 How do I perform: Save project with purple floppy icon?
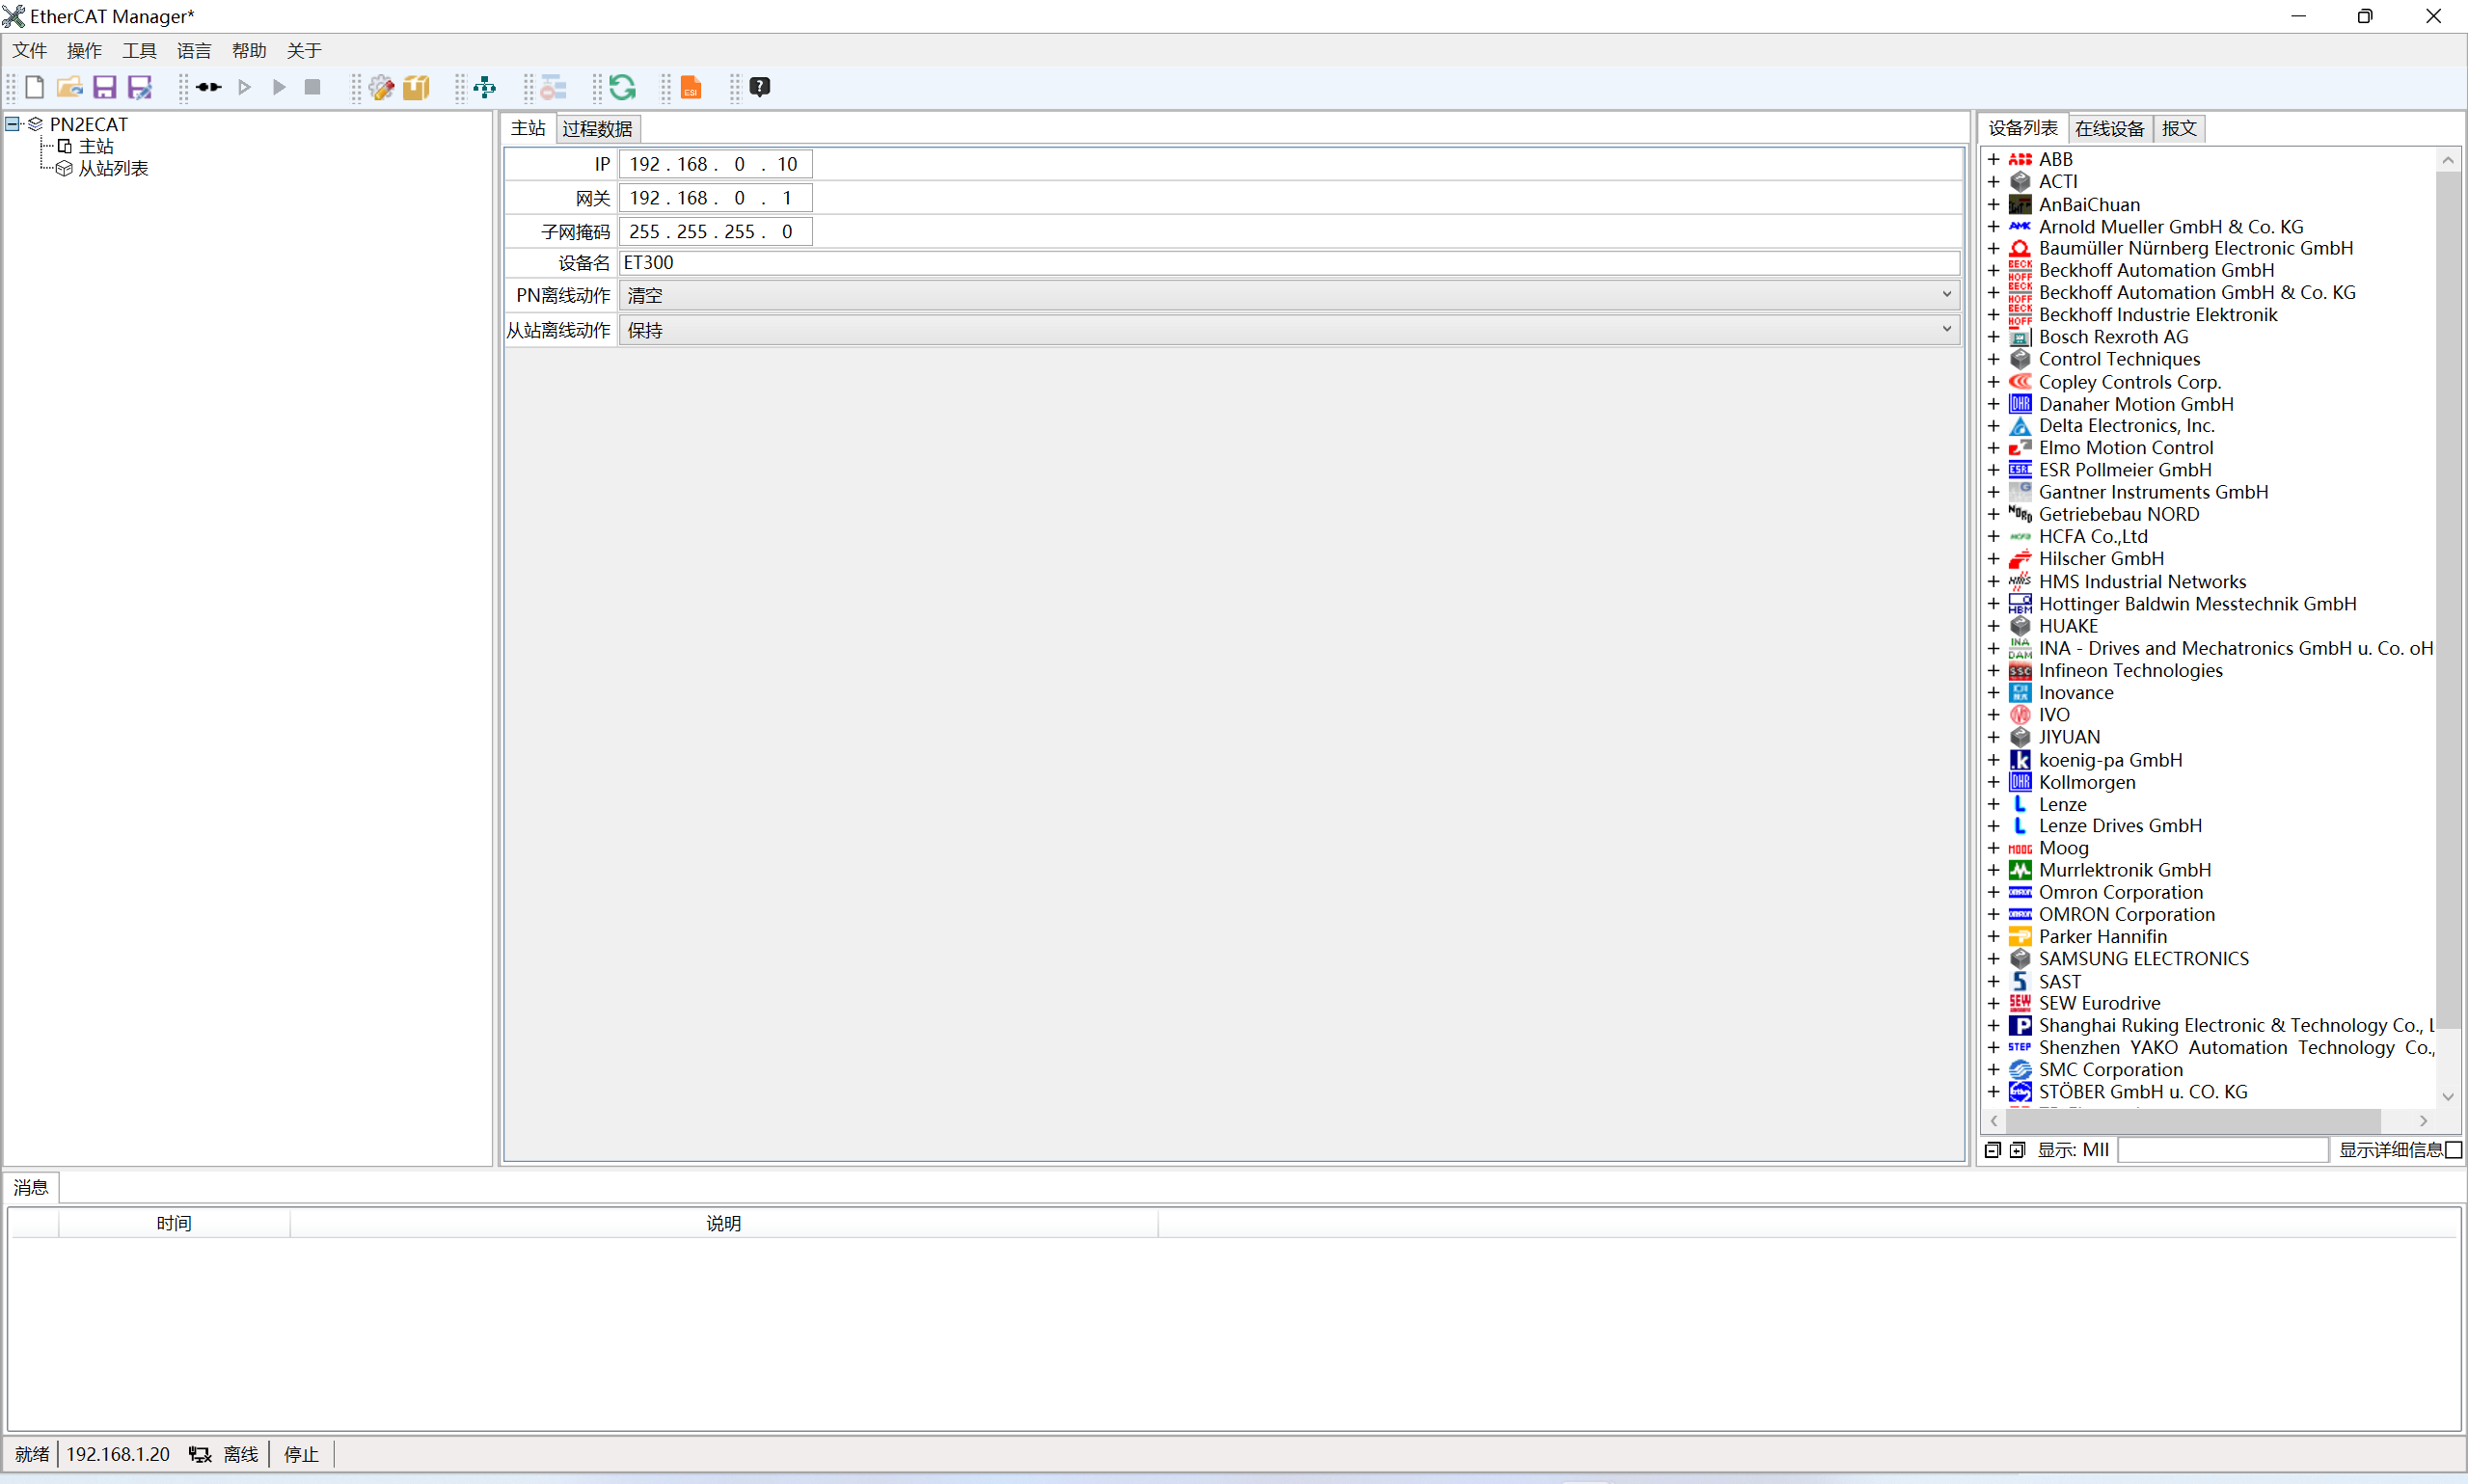pos(104,87)
